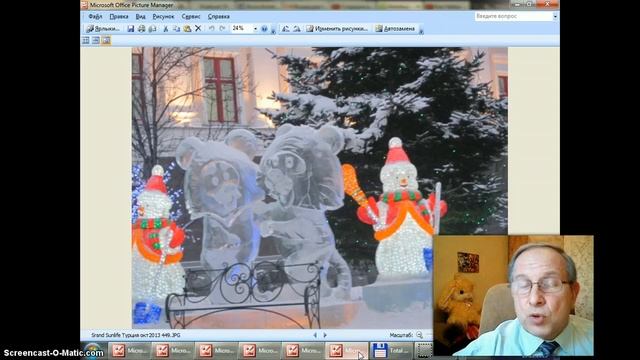
Task: Click the Cut scissors icon
Action: point(166,29)
